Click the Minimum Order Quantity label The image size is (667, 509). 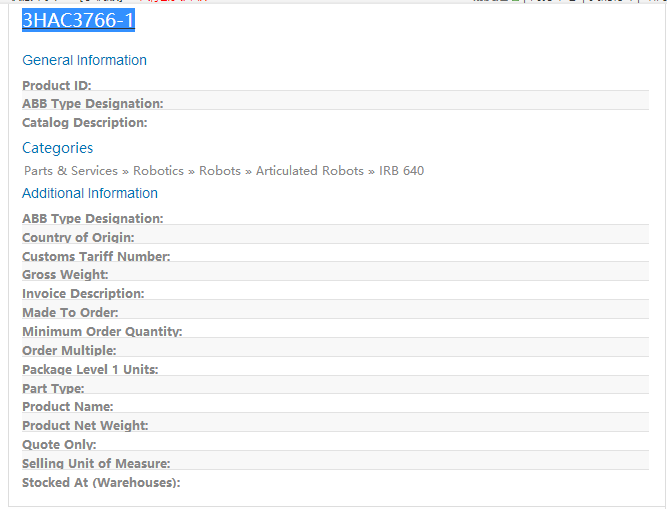point(102,331)
